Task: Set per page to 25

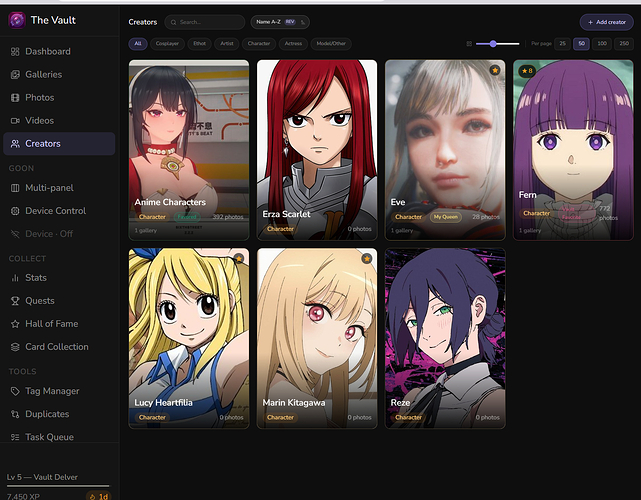Action: [x=563, y=43]
